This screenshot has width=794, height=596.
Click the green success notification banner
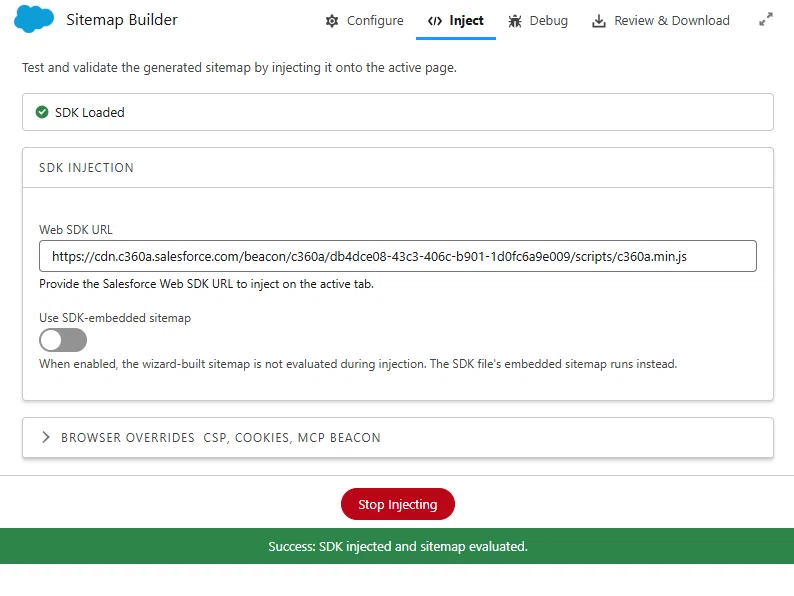click(397, 546)
